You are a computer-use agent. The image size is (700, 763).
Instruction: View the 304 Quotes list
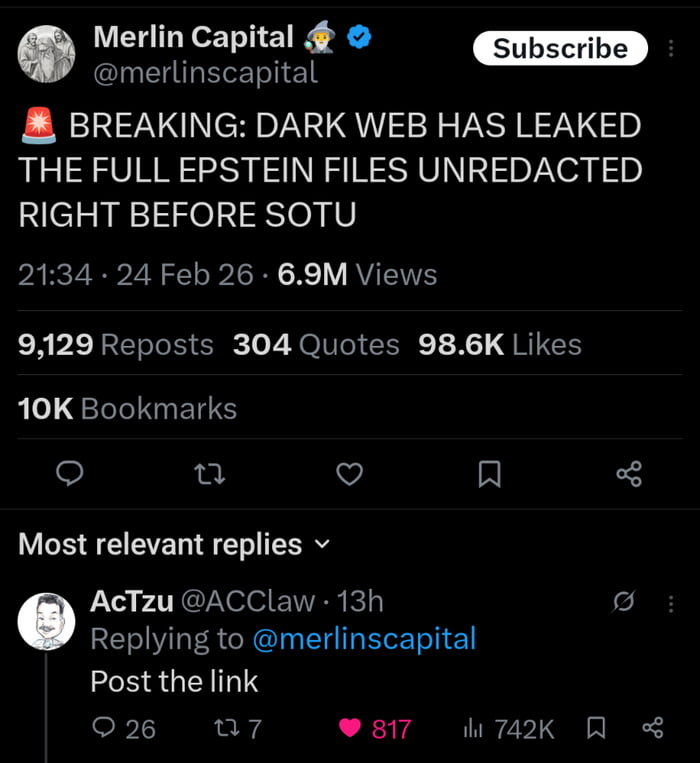click(x=316, y=345)
